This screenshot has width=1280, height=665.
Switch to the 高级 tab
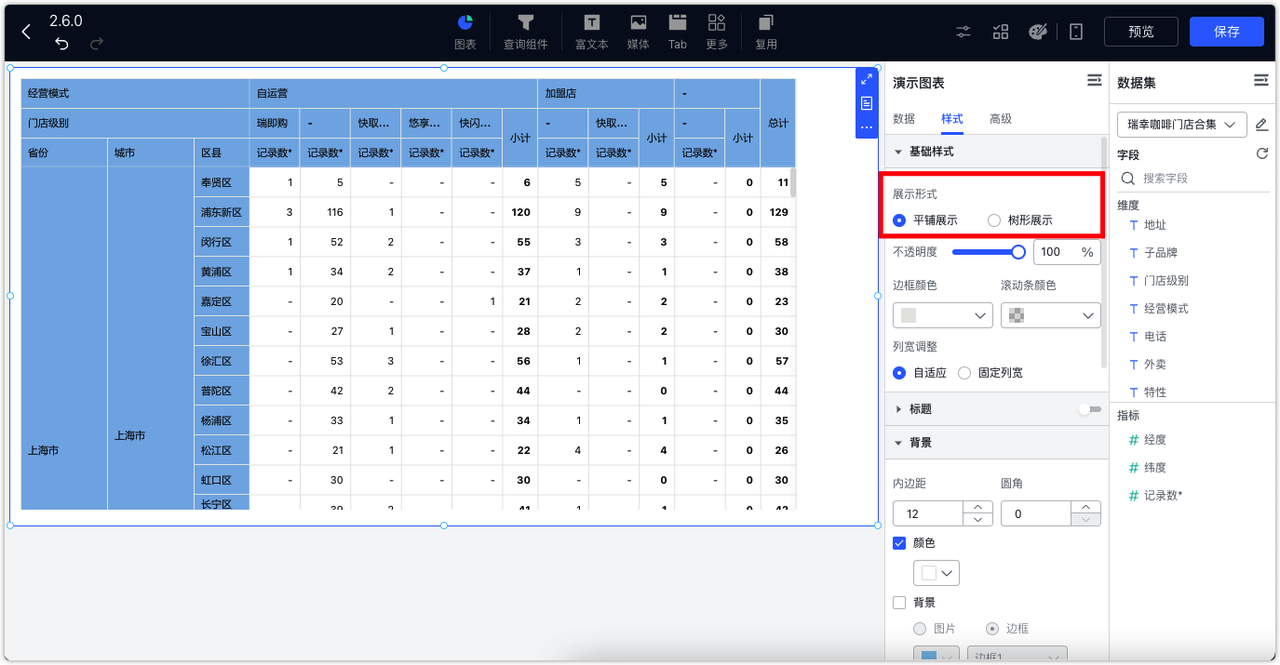click(999, 118)
